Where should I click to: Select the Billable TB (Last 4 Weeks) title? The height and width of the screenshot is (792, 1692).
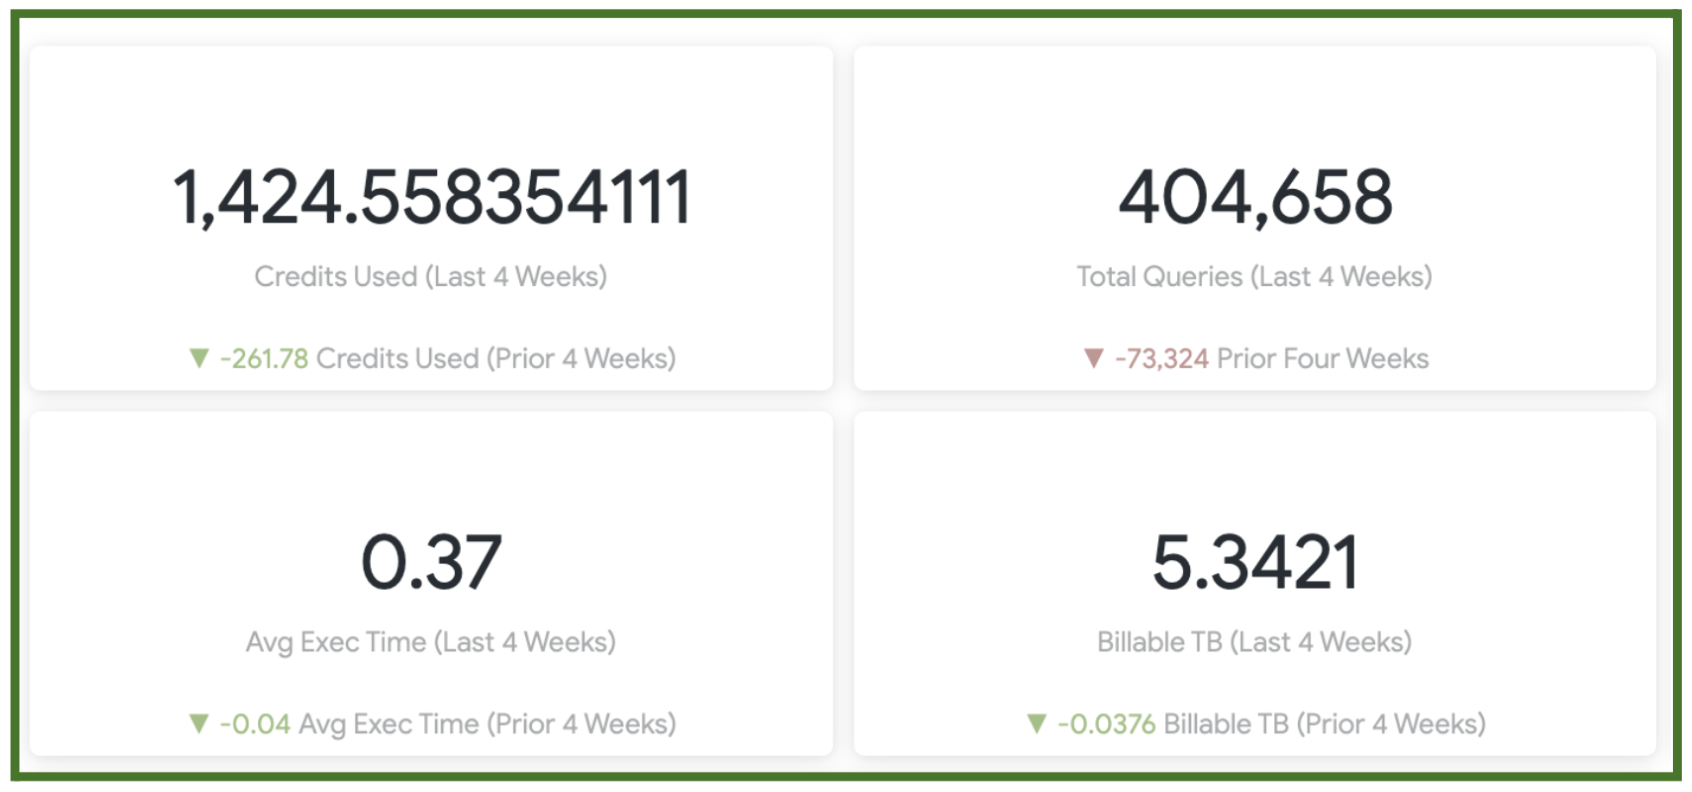point(1255,641)
